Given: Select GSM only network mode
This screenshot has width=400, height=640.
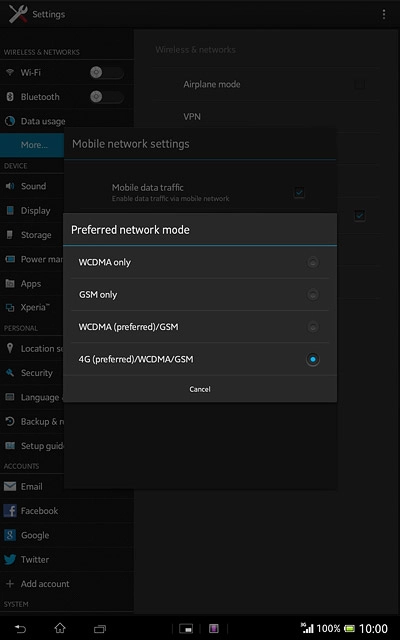Looking at the screenshot, I should 200,294.
